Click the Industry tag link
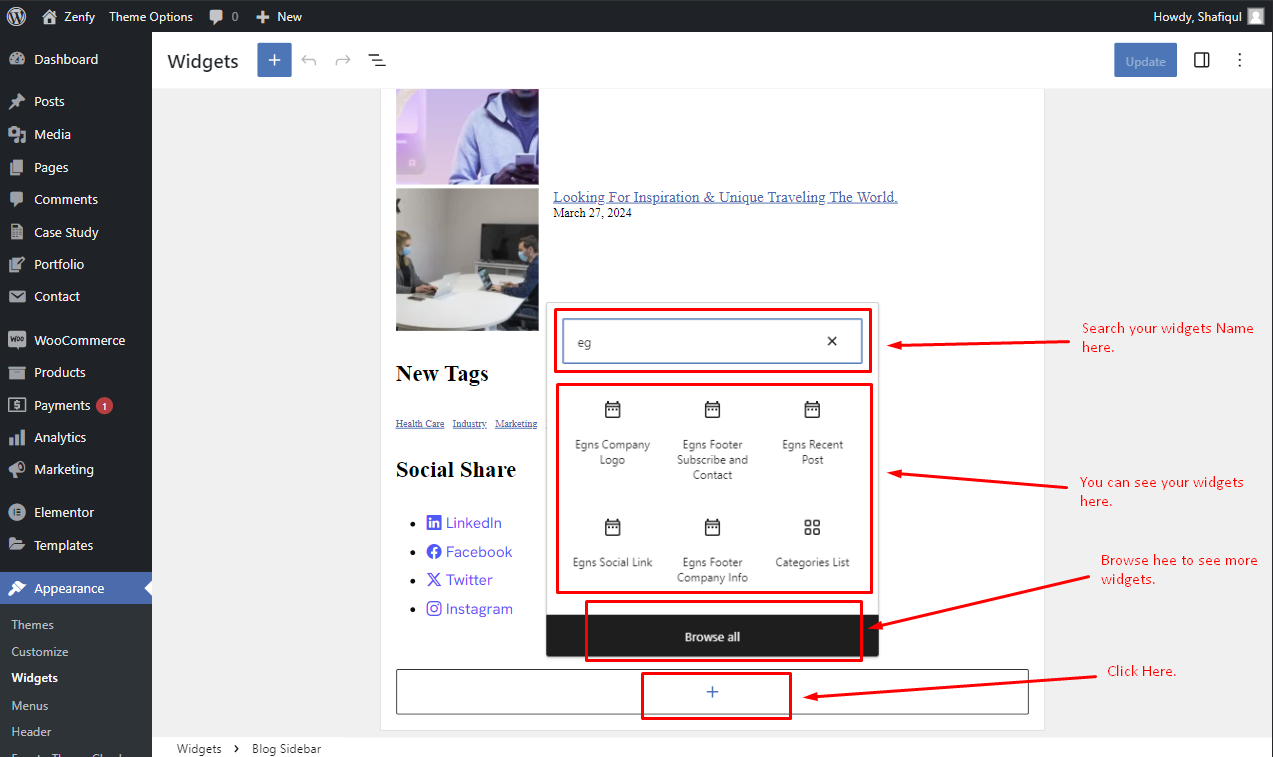1273x757 pixels. [x=469, y=424]
